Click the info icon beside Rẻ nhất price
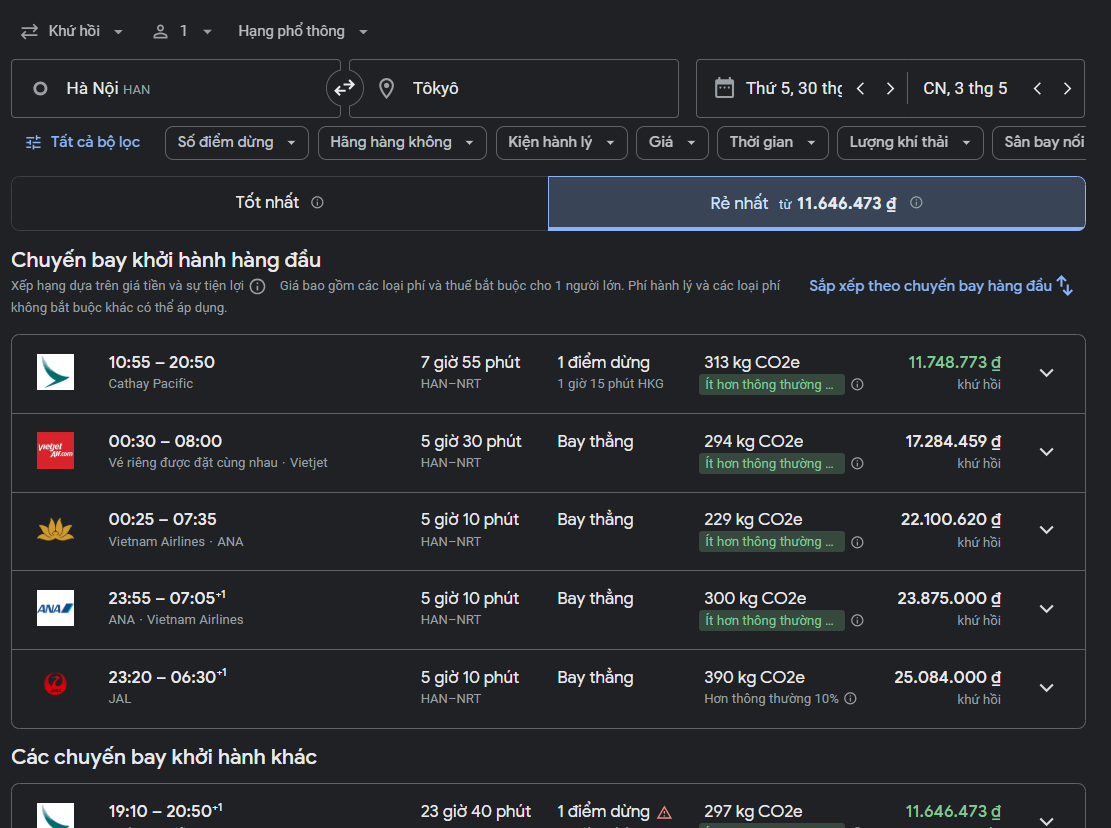The image size is (1111, 828). (916, 203)
